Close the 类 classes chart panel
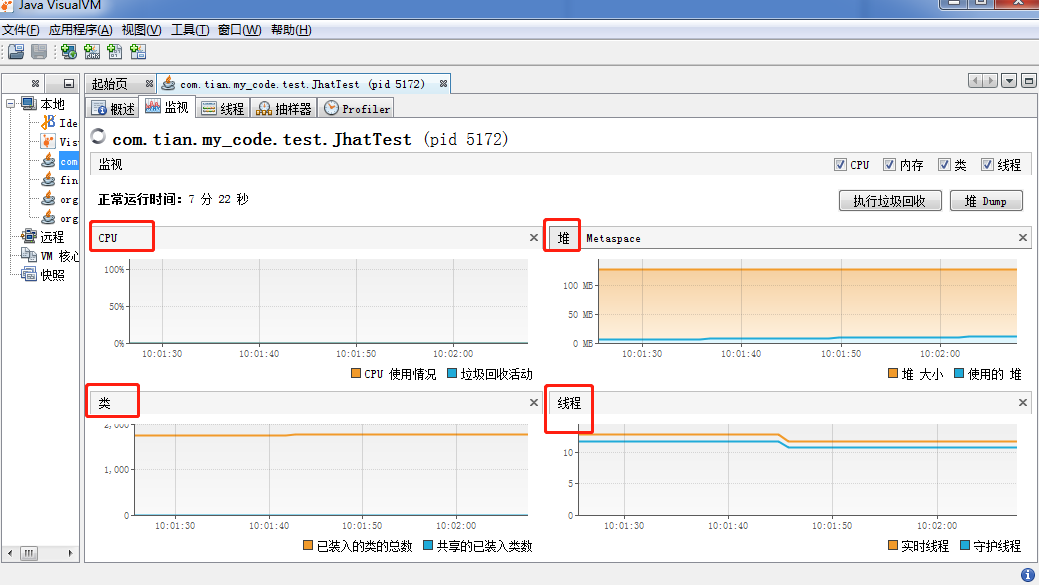Image resolution: width=1039 pixels, height=585 pixels. (534, 402)
